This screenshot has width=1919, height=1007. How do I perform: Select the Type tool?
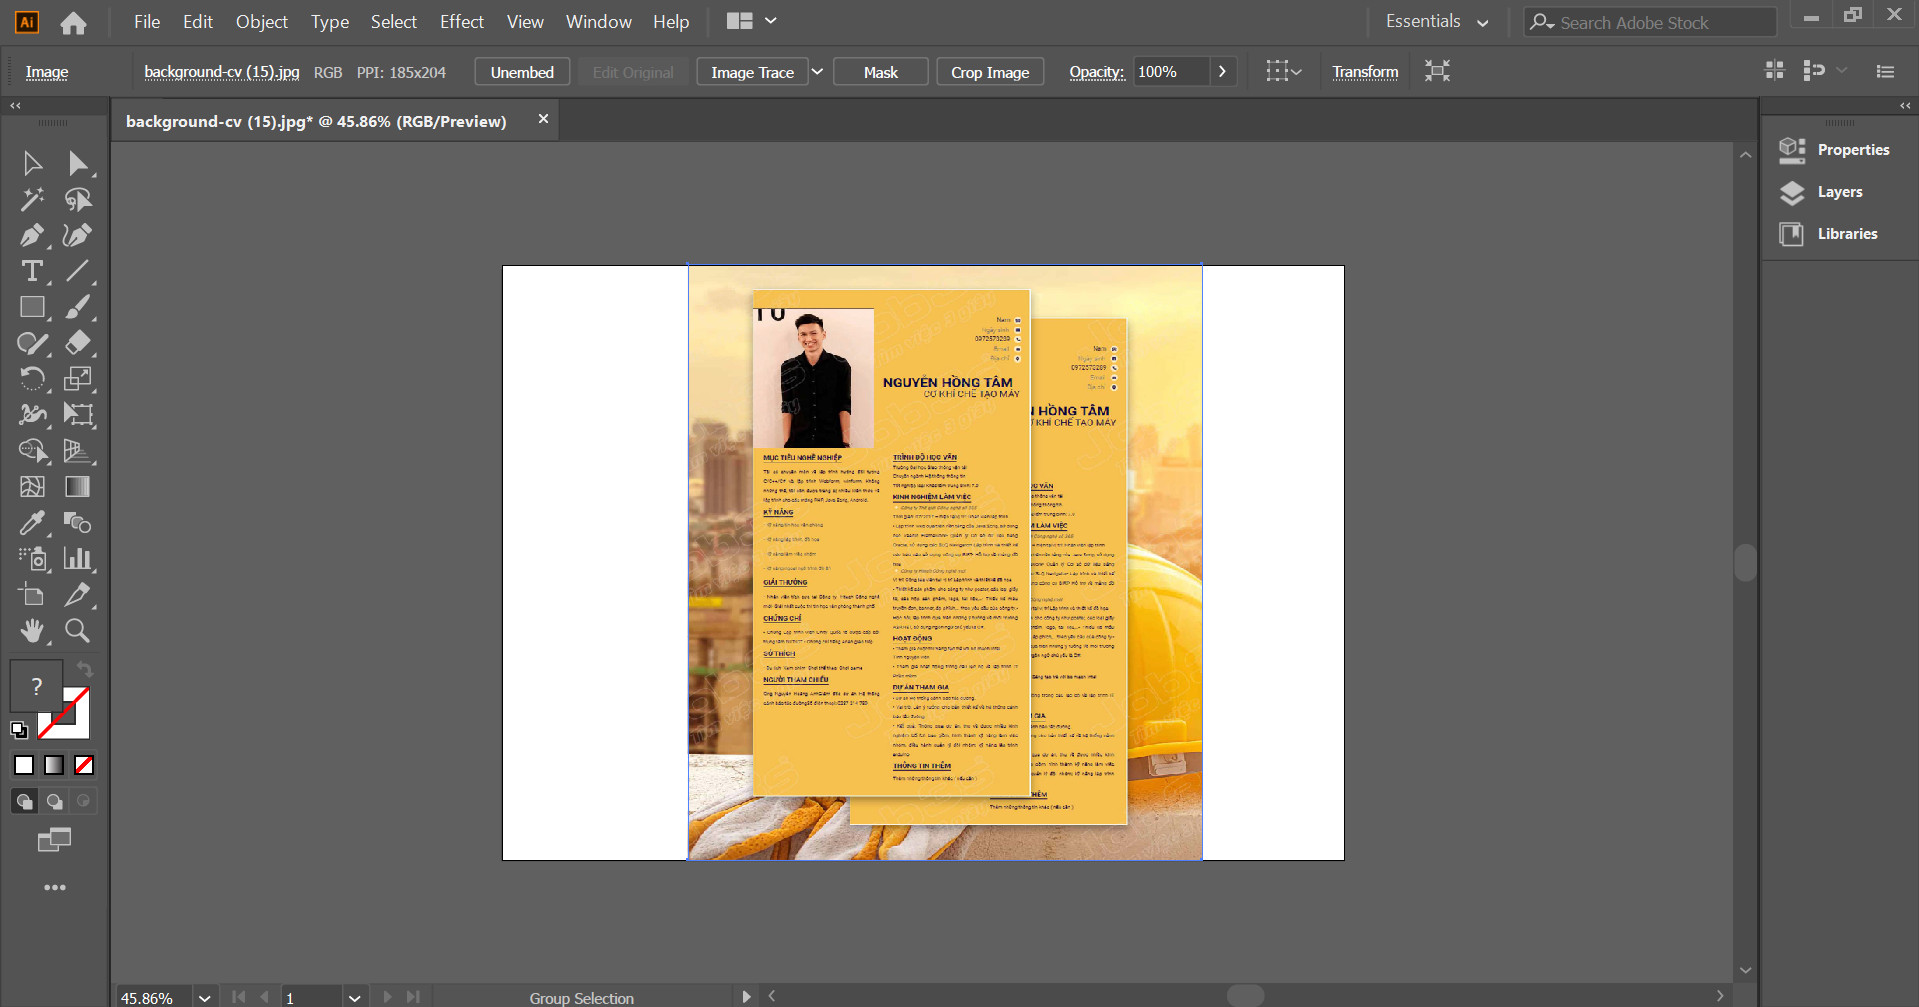[x=32, y=271]
